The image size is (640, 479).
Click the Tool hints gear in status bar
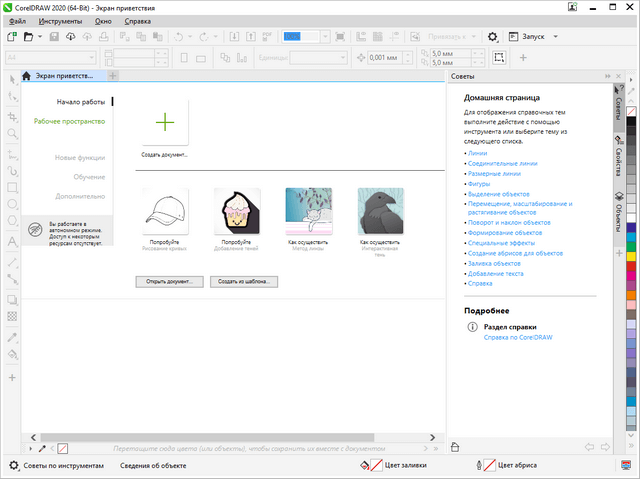coord(13,466)
